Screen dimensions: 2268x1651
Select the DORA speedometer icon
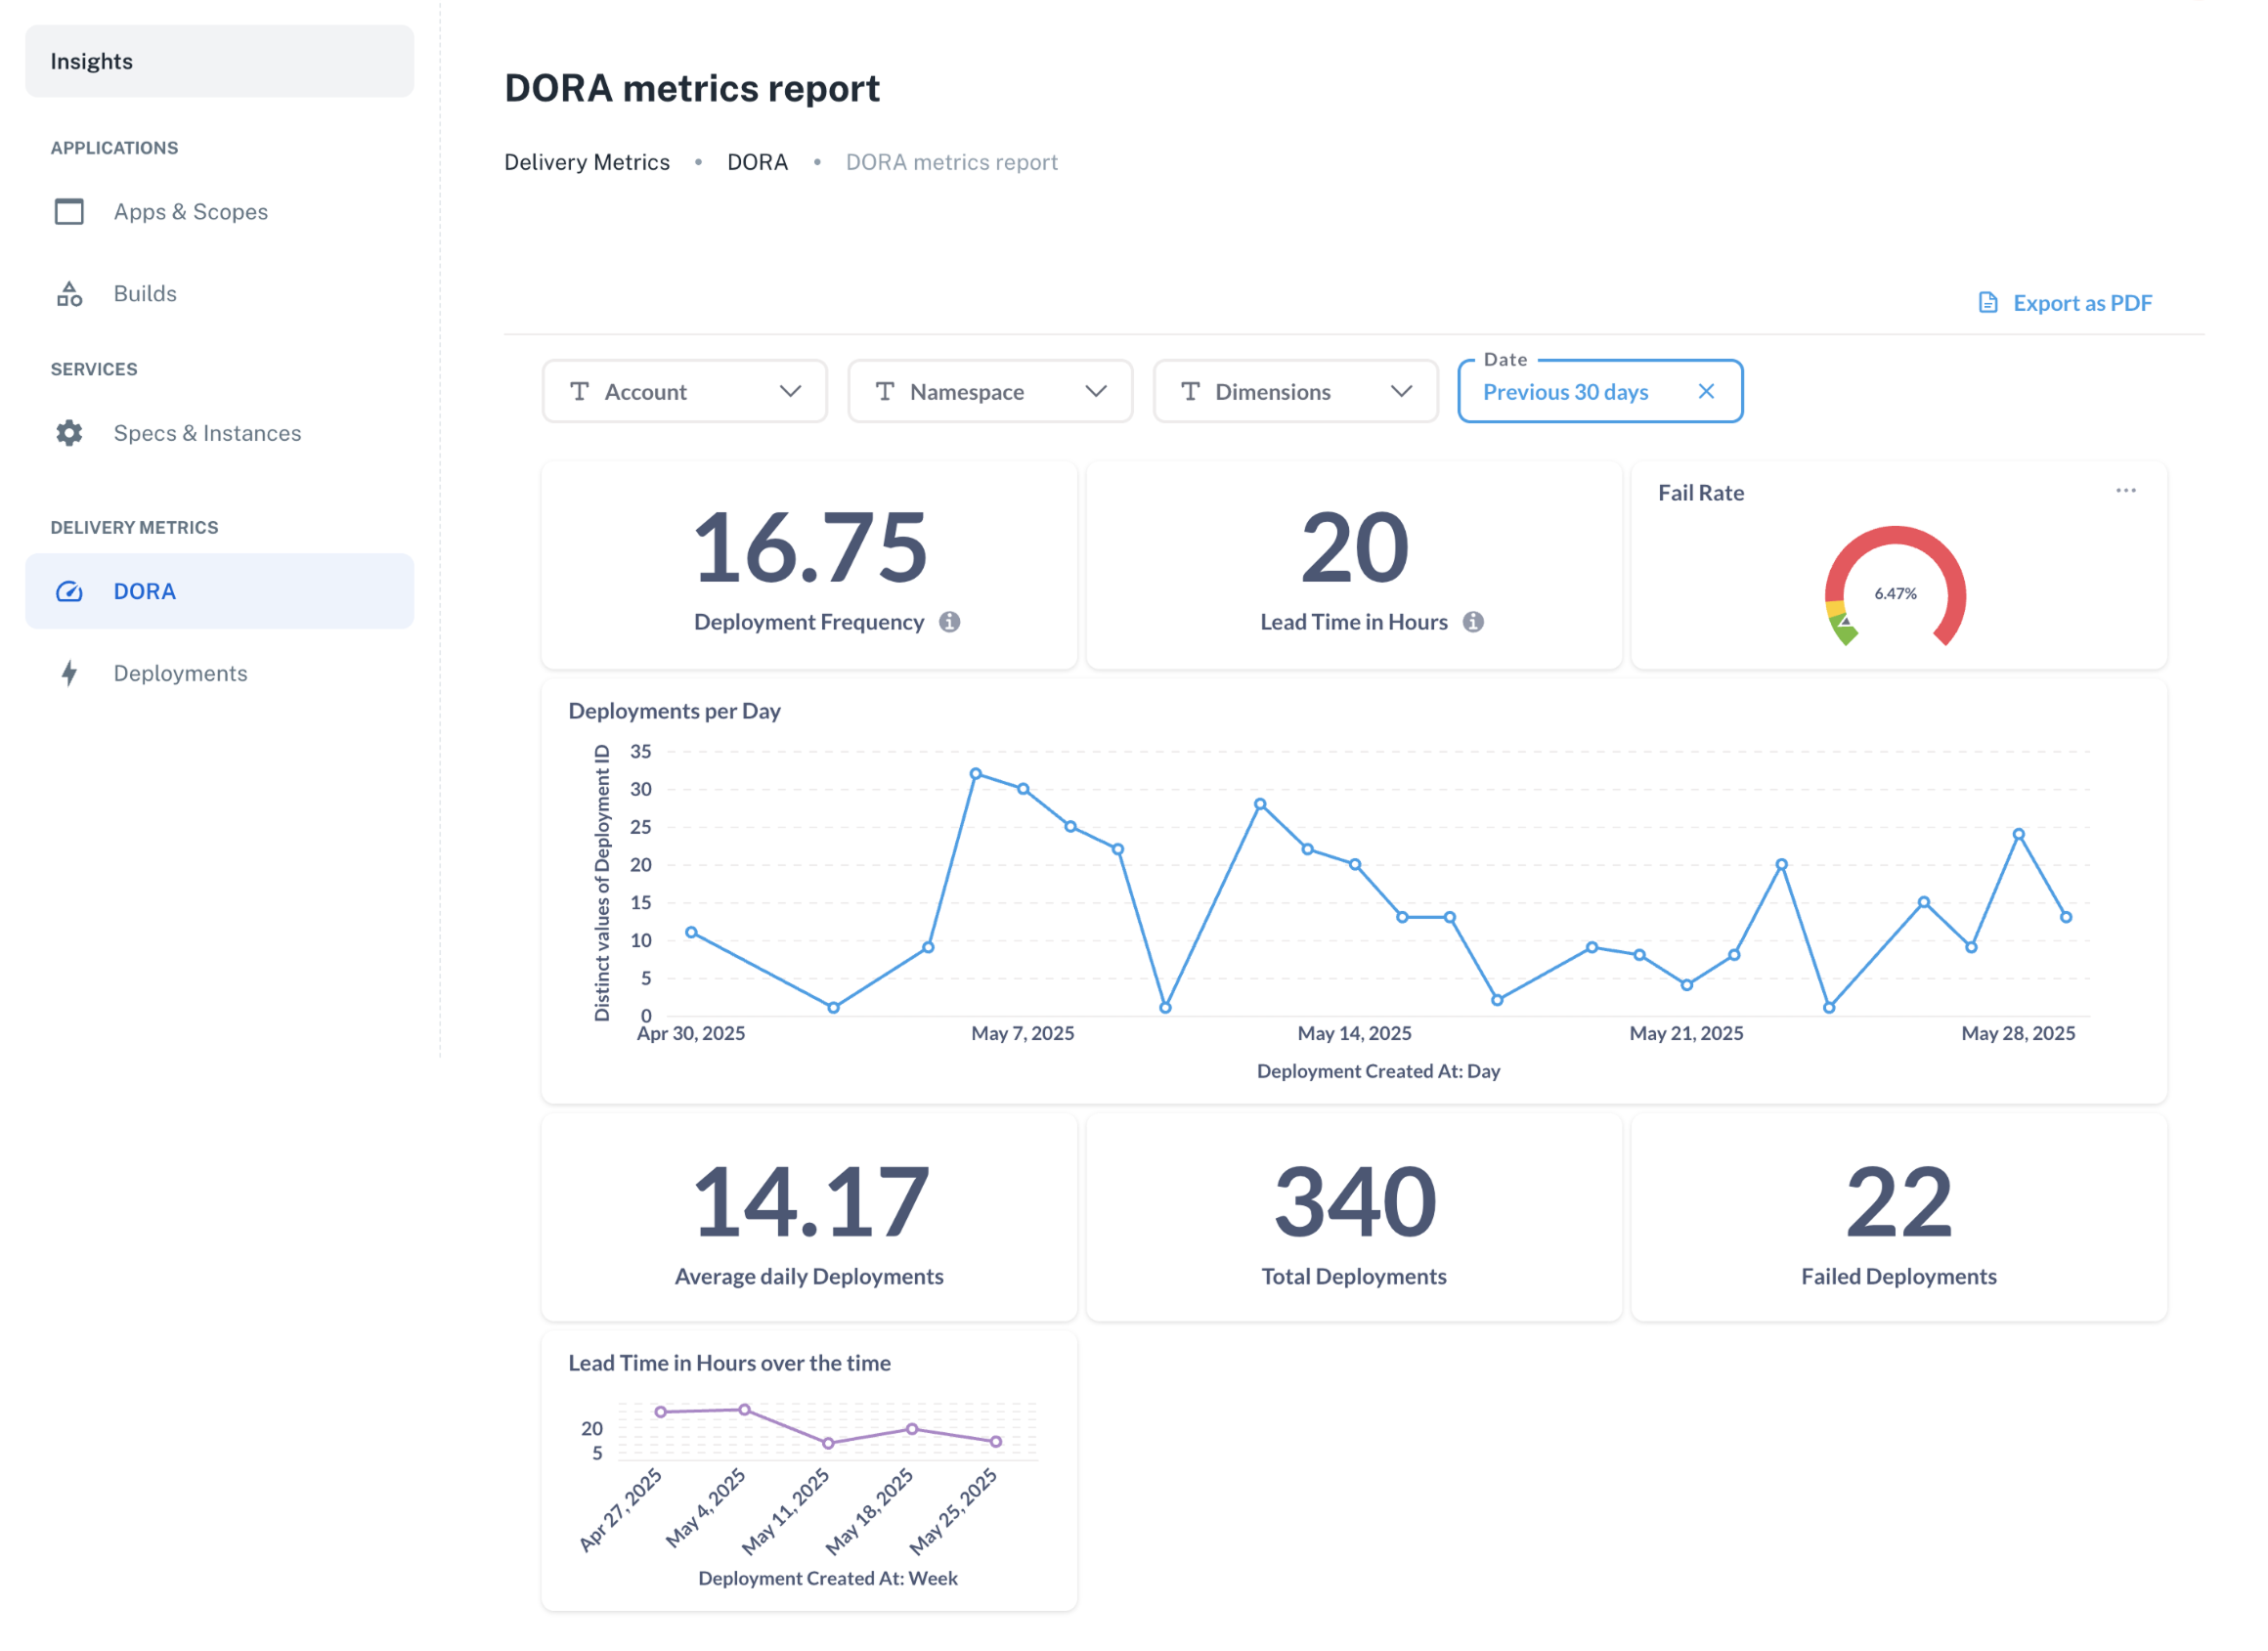coord(68,591)
